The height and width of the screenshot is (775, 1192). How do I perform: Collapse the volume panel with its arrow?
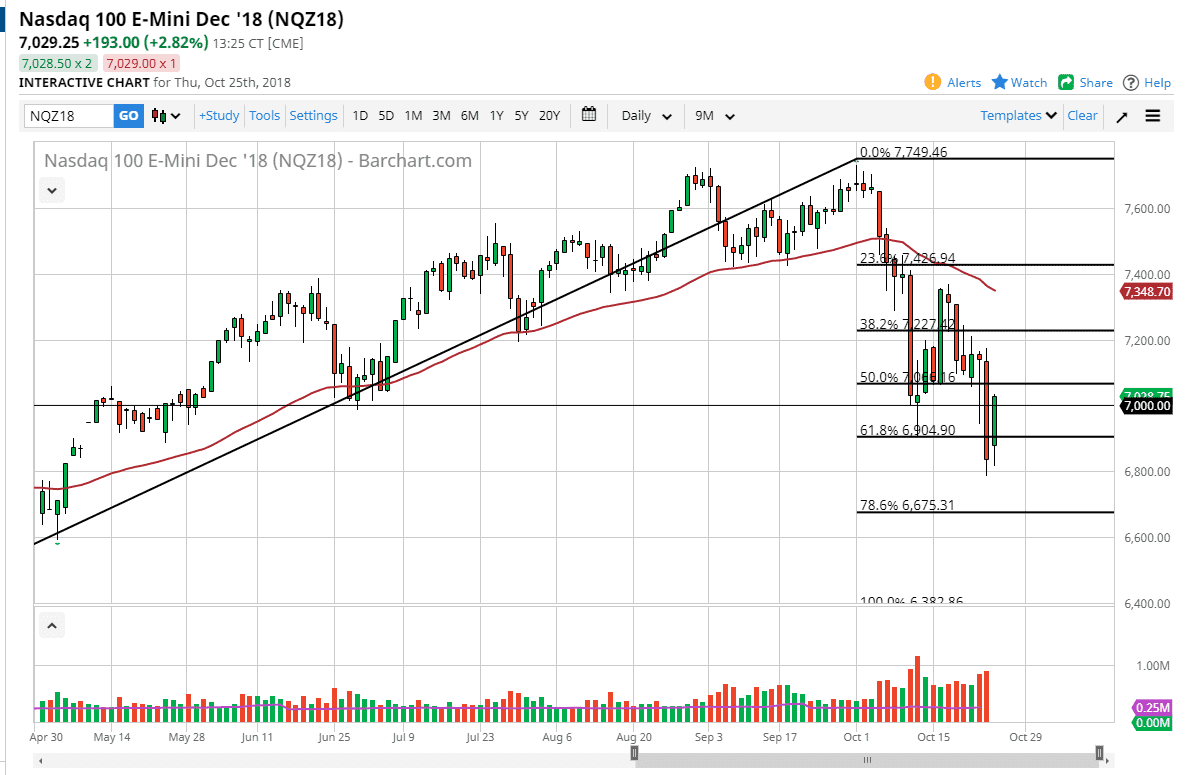51,624
